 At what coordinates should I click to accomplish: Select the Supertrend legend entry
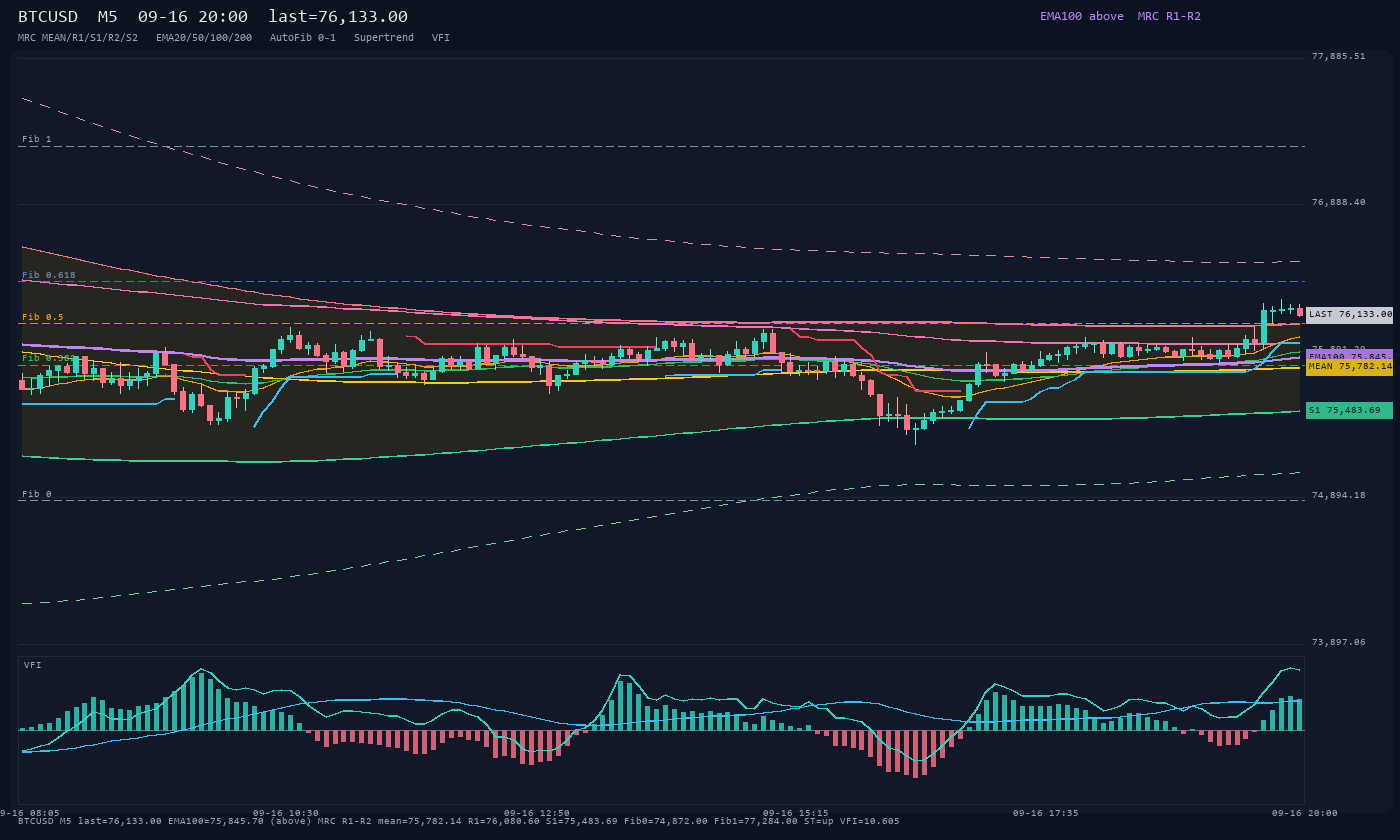coord(384,38)
